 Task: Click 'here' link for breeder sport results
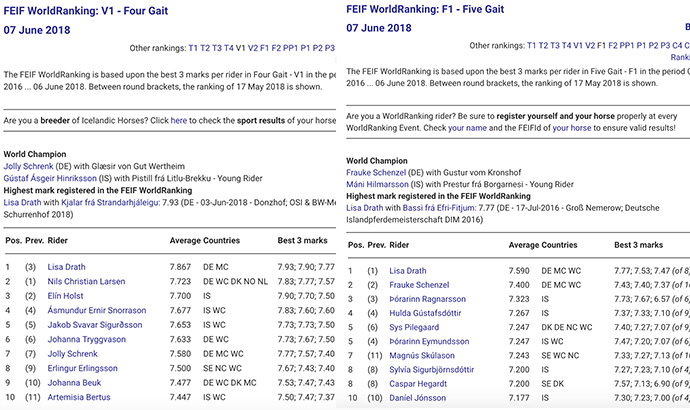(178, 120)
